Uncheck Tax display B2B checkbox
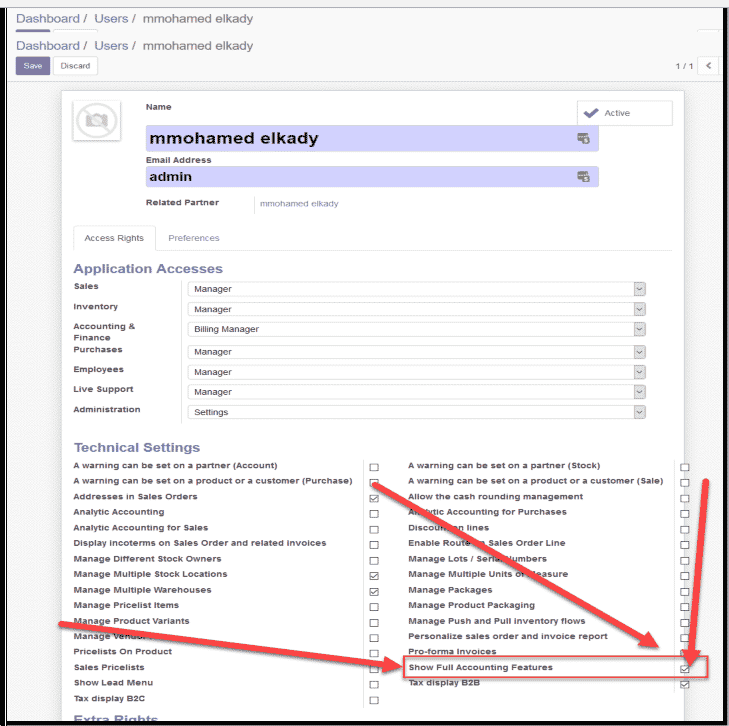The image size is (729, 726). tap(684, 685)
